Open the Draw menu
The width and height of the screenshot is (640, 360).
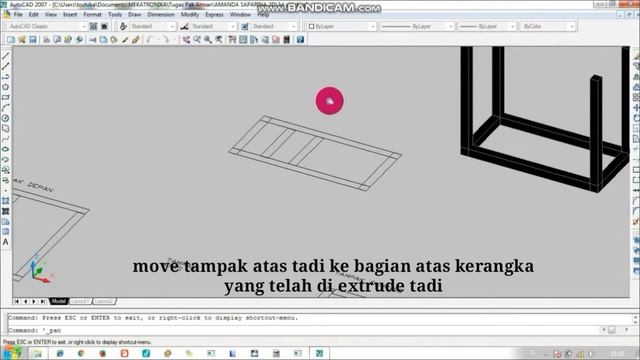(134, 14)
